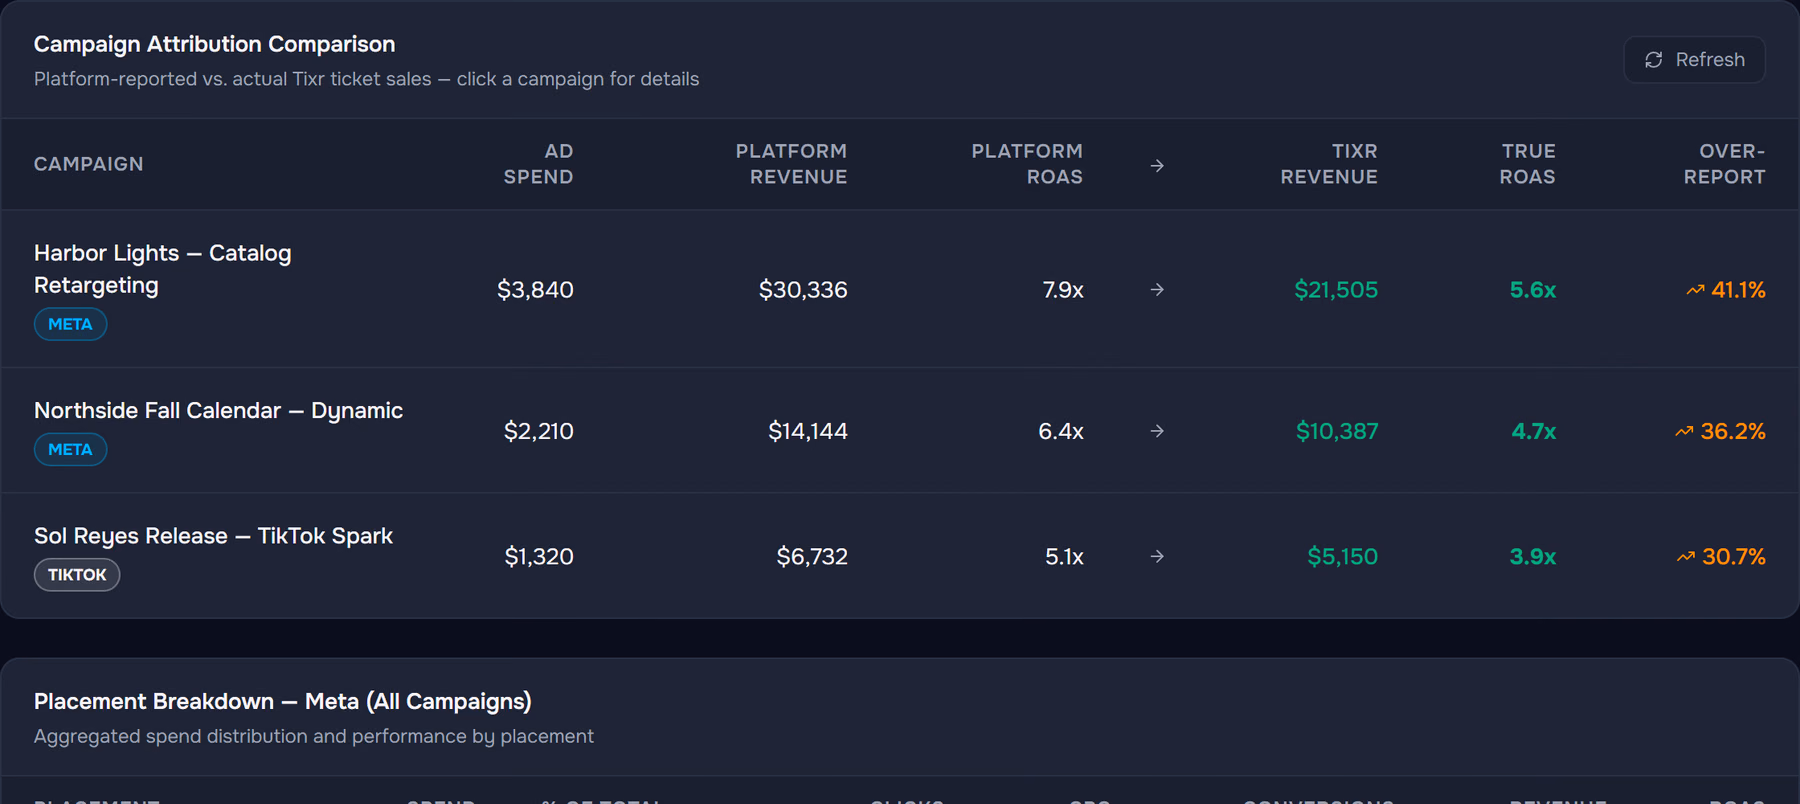Open Northside Fall Calendar — Dynamic campaign
The height and width of the screenshot is (804, 1800).
coord(900,430)
